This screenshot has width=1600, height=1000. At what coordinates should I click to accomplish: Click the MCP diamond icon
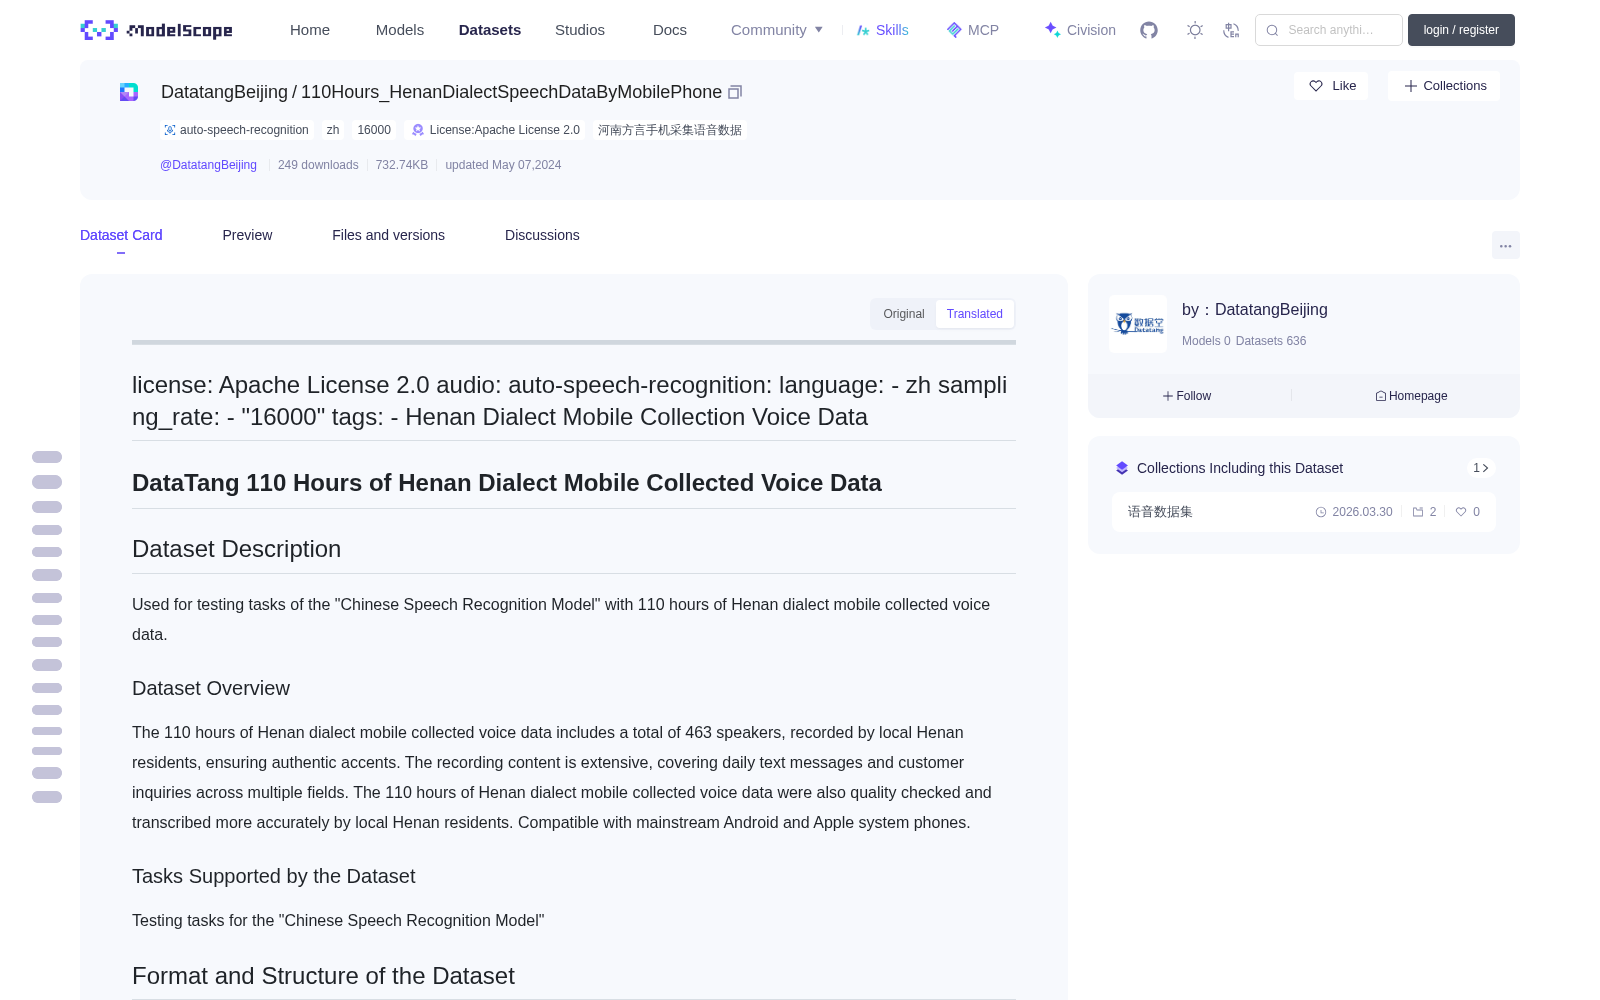pyautogui.click(x=954, y=30)
